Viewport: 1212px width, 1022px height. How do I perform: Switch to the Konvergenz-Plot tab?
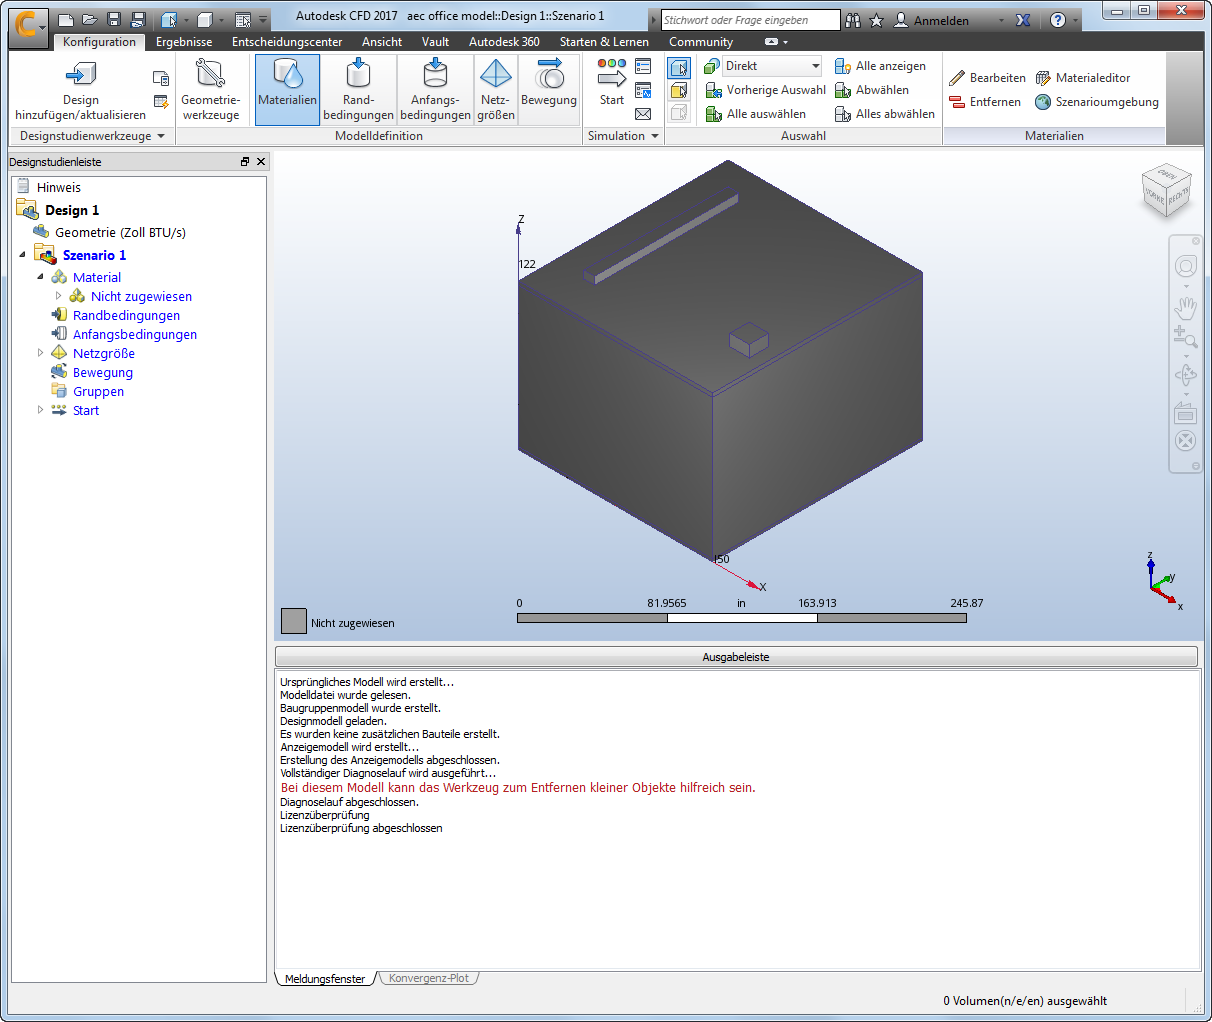(x=429, y=978)
